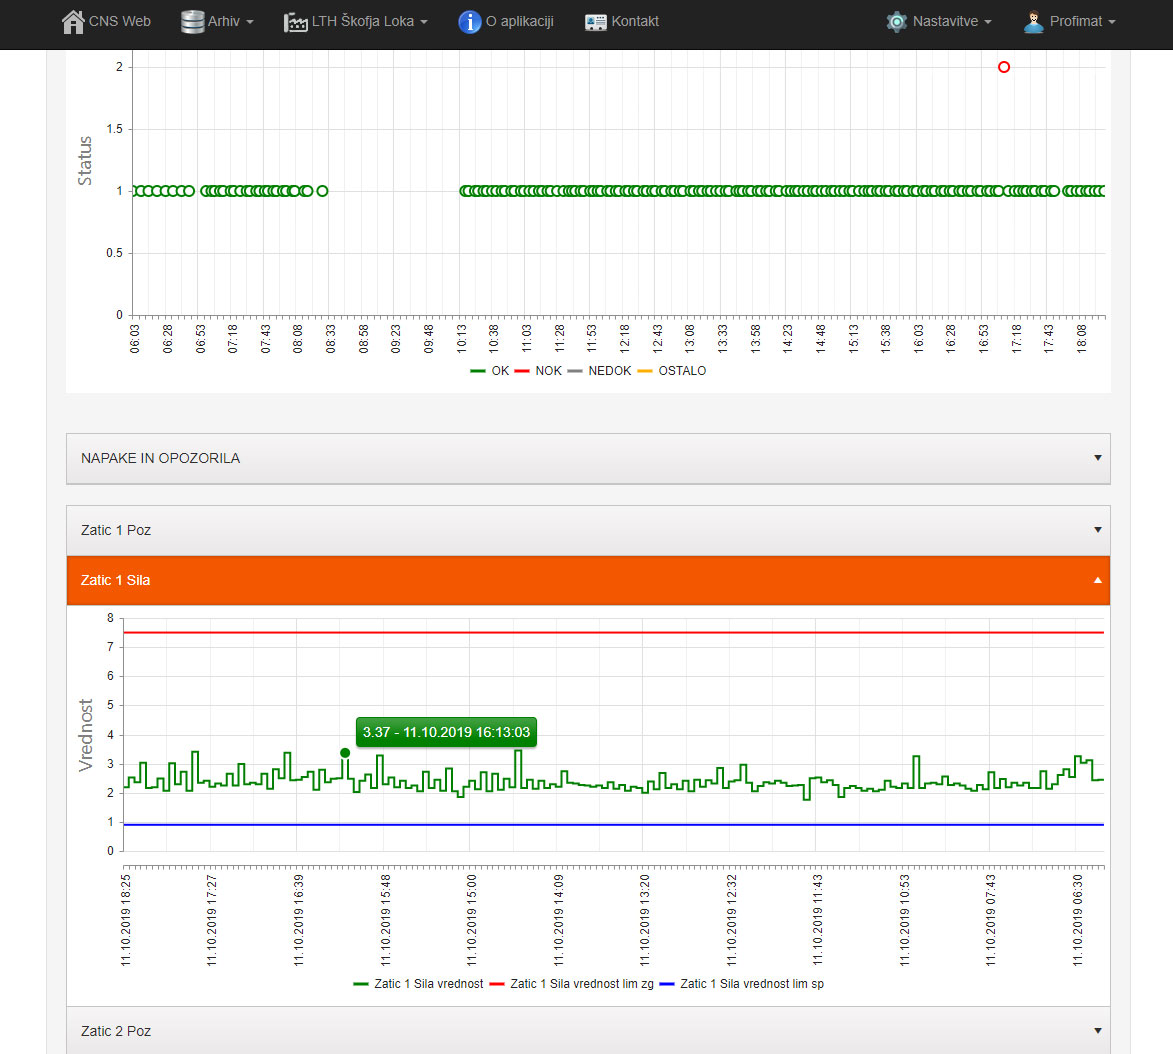Click the LTH Škofja Loka factory icon
The image size is (1173, 1054).
[x=295, y=21]
